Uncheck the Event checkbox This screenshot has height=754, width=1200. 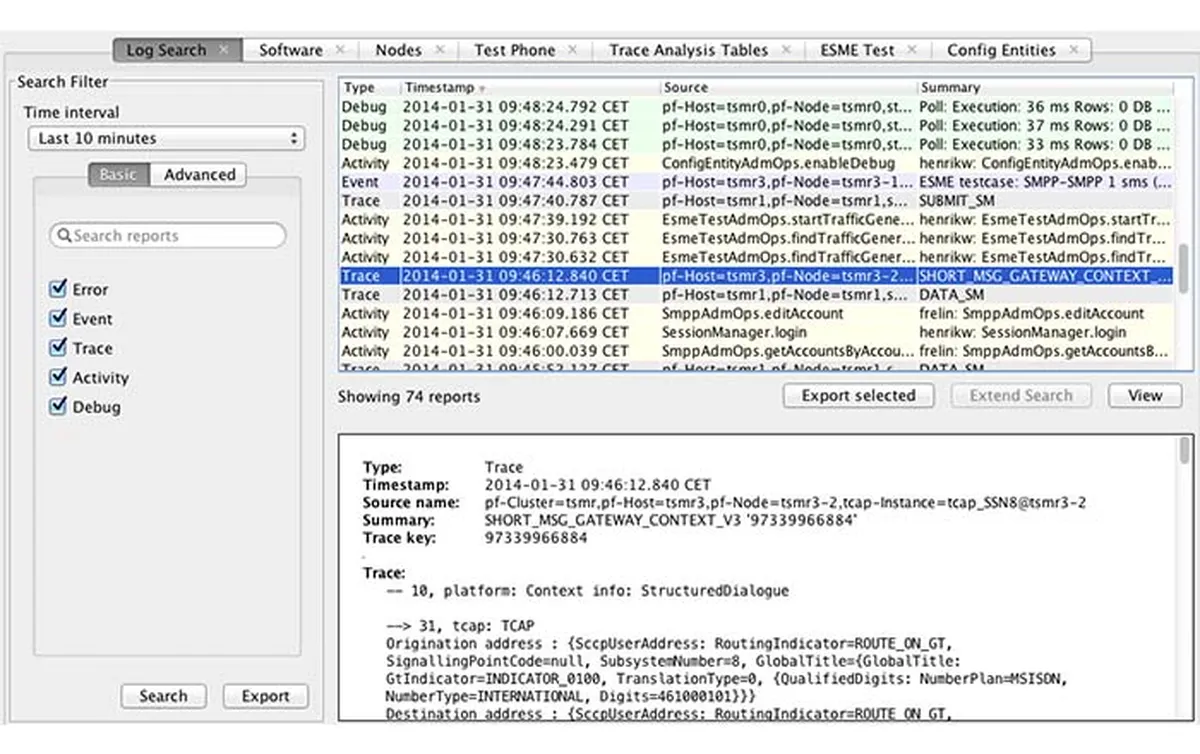tap(57, 319)
